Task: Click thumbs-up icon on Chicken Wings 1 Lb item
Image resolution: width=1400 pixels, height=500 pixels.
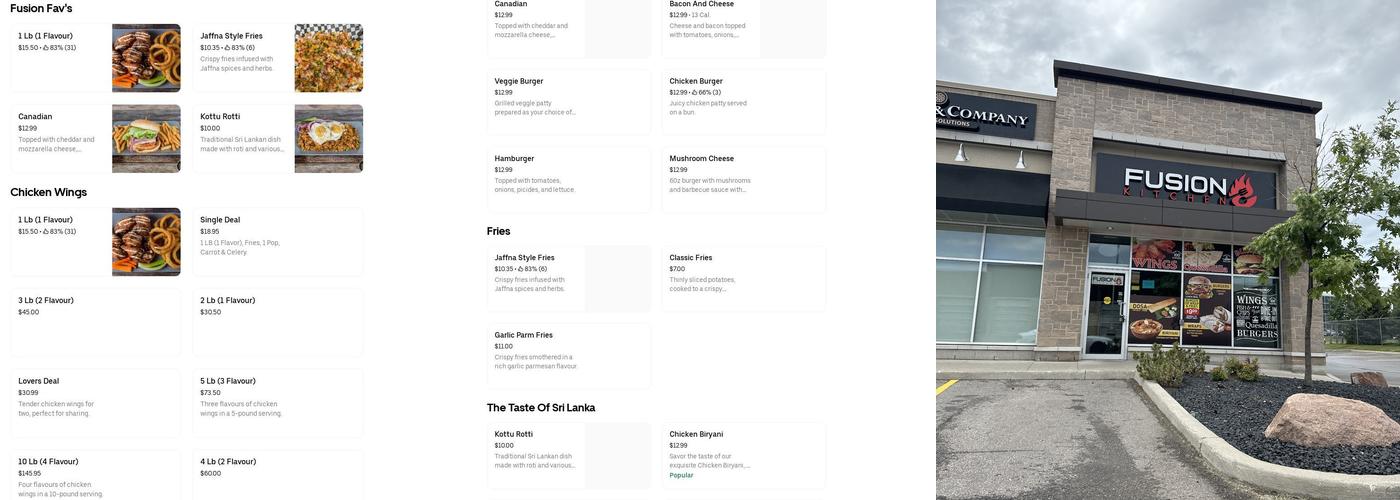Action: [x=45, y=232]
